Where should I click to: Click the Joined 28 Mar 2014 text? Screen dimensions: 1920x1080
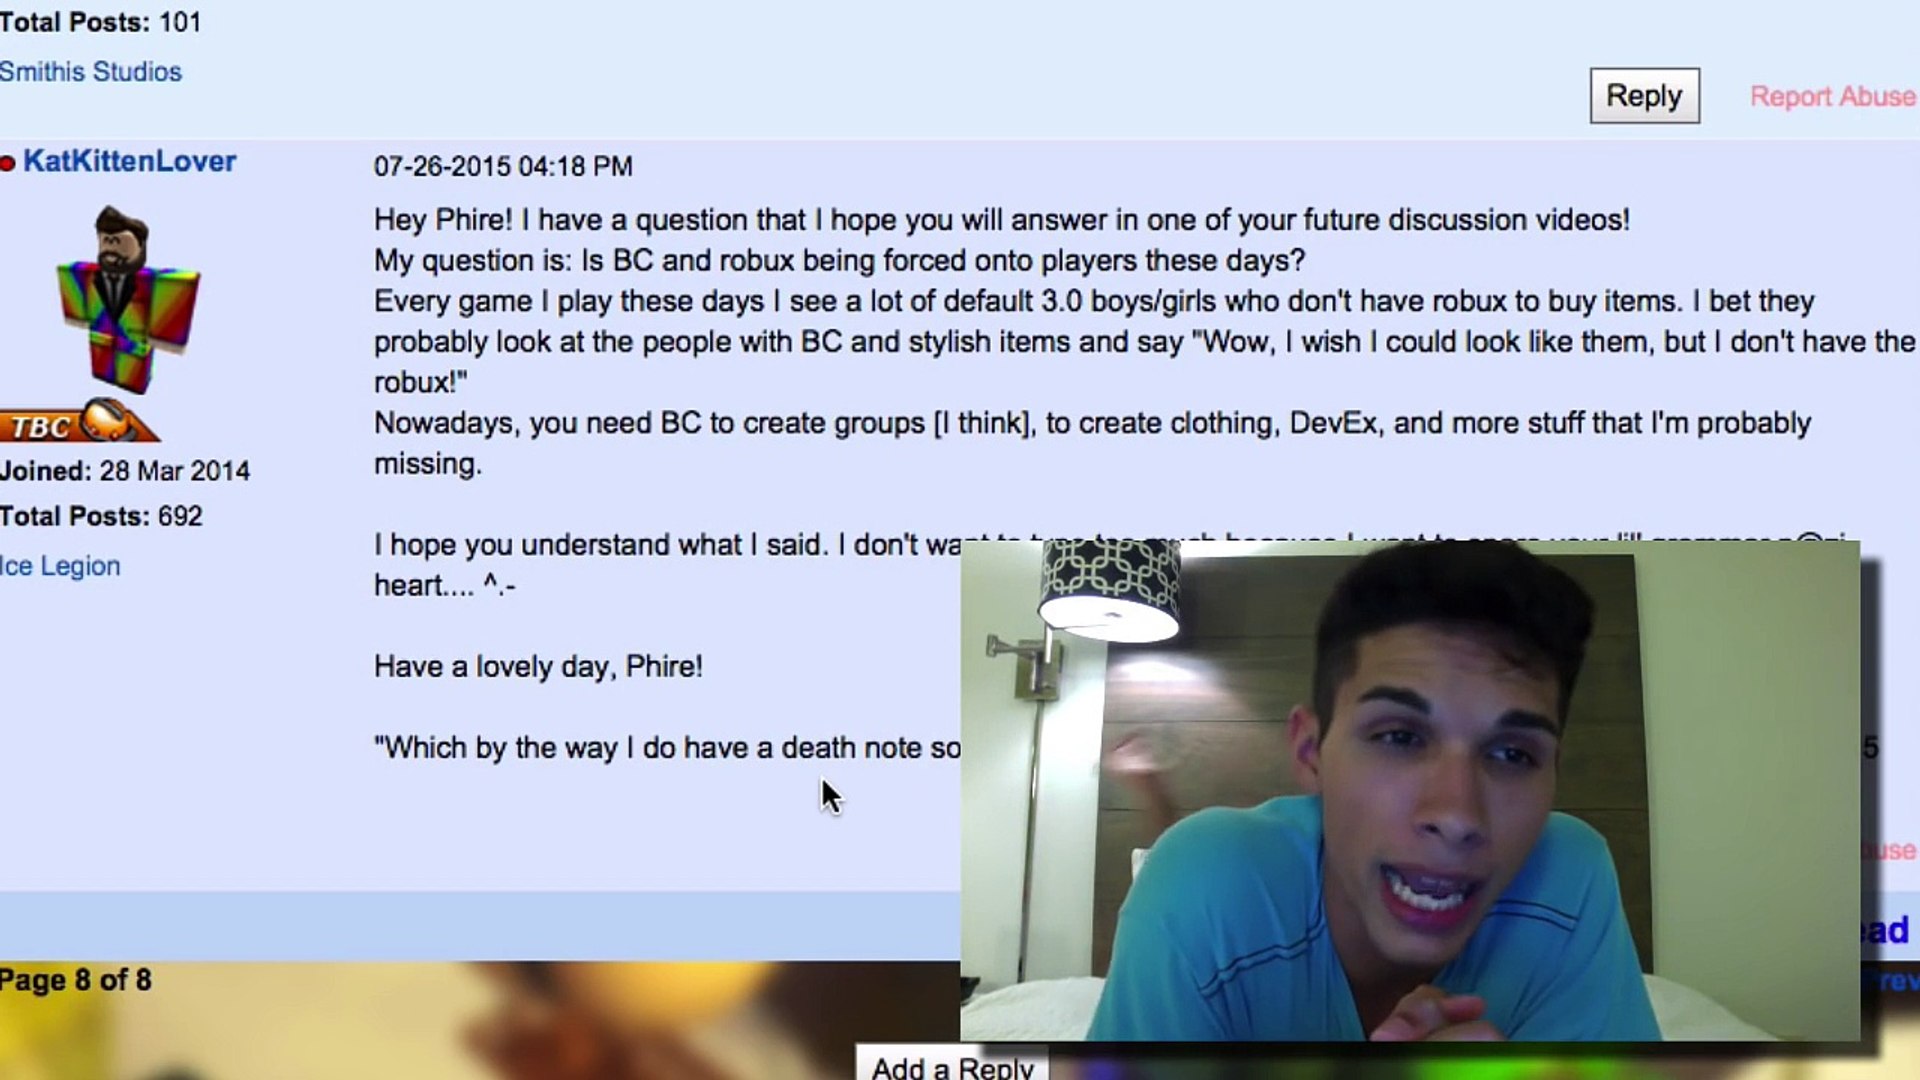tap(125, 471)
